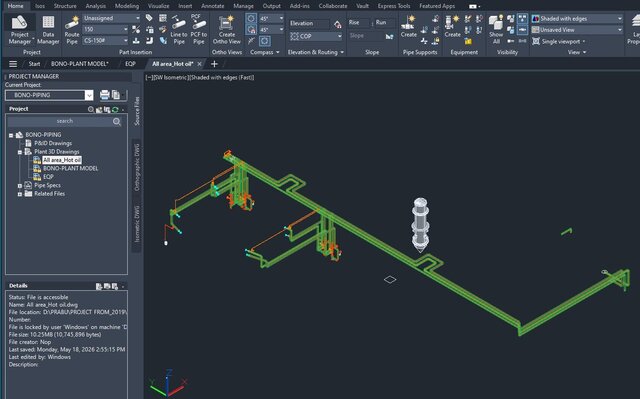640x399 pixels.
Task: Expand the Elevation & Routing panel
Action: coord(316,52)
